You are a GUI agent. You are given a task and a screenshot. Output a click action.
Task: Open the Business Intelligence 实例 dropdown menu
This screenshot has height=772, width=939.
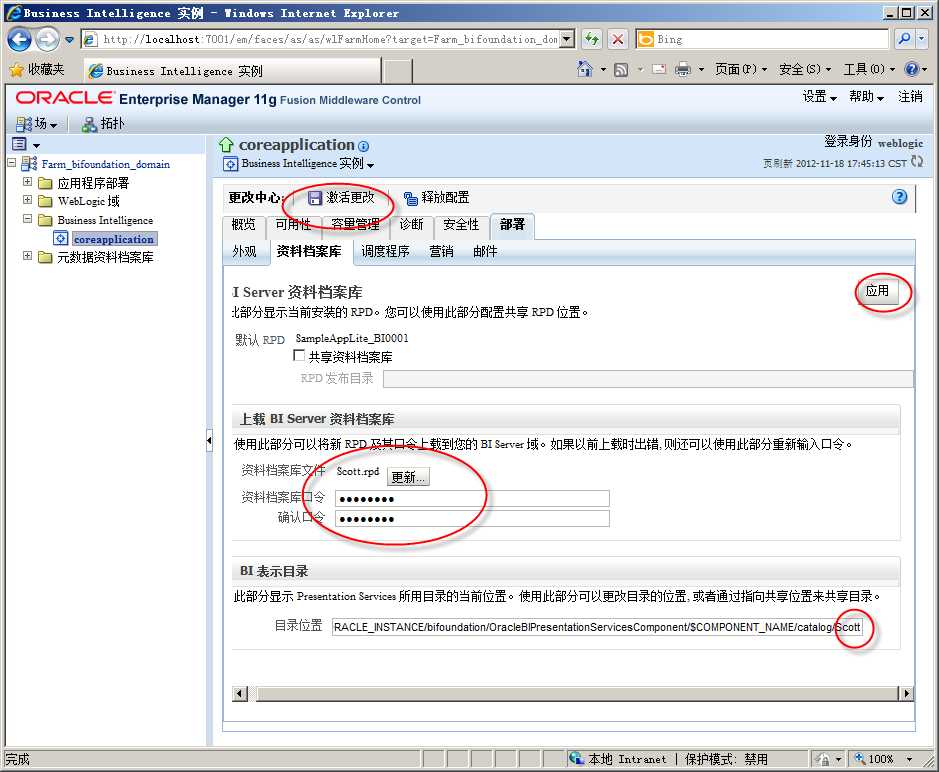308,164
